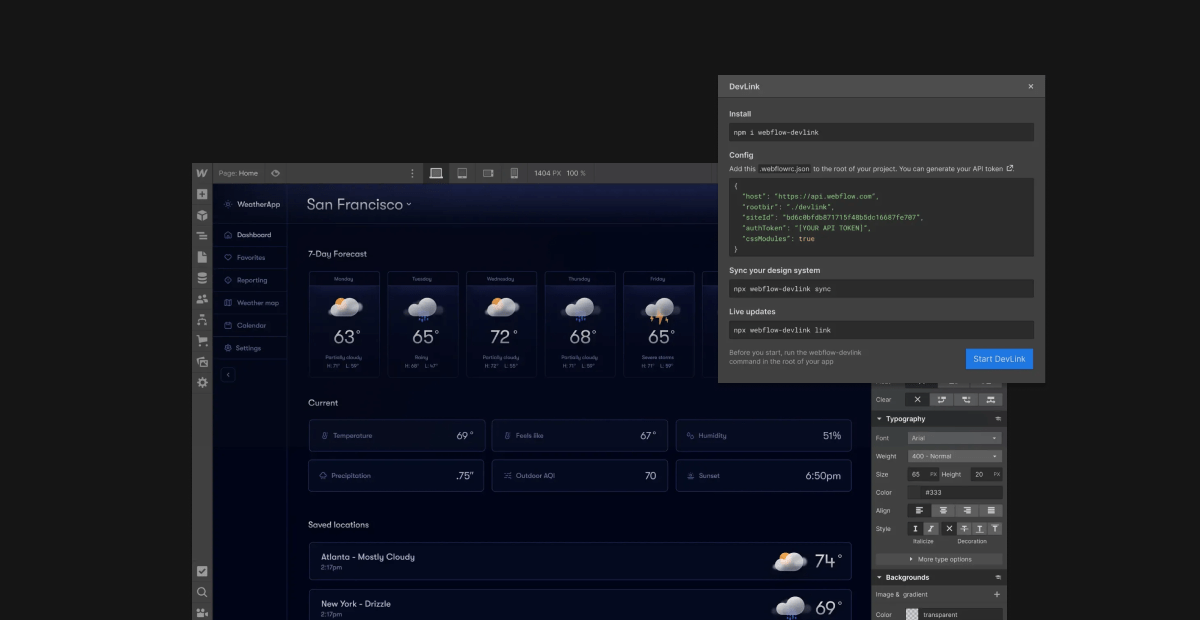1200x620 pixels.
Task: Open site Settings gear in left toolbar
Action: pos(202,383)
